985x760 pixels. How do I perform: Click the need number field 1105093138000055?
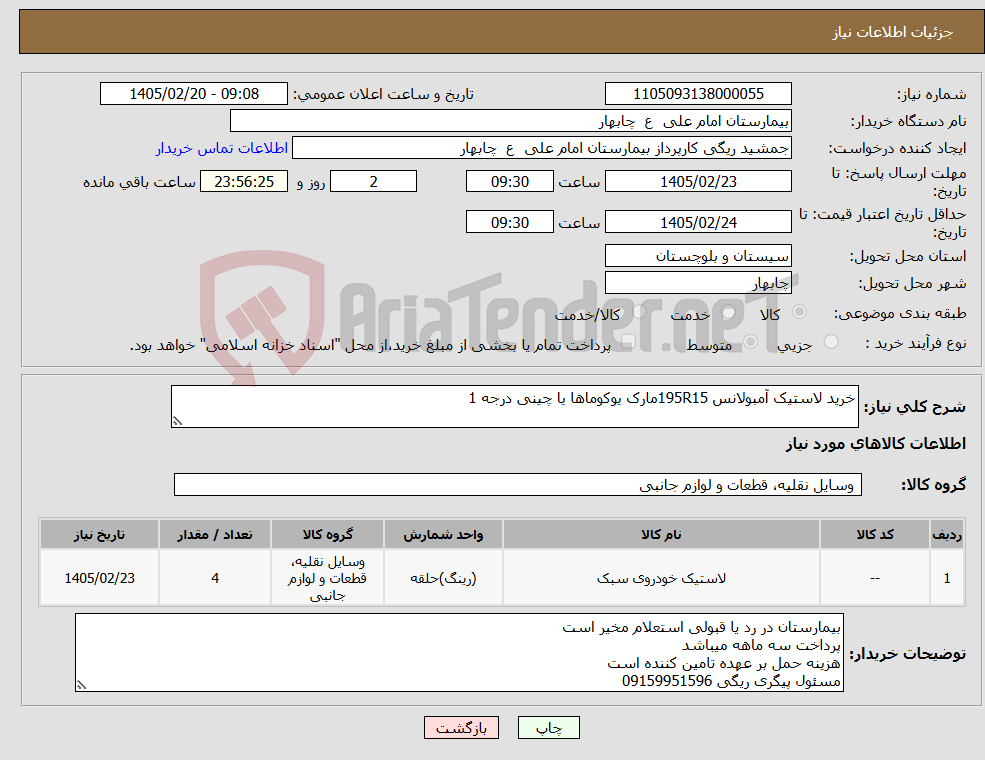pyautogui.click(x=698, y=94)
